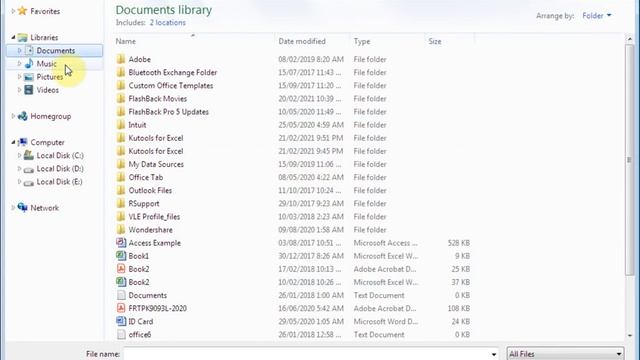This screenshot has height=360, width=640.
Task: Click the Book2 PDF file icon
Action: [x=121, y=269]
